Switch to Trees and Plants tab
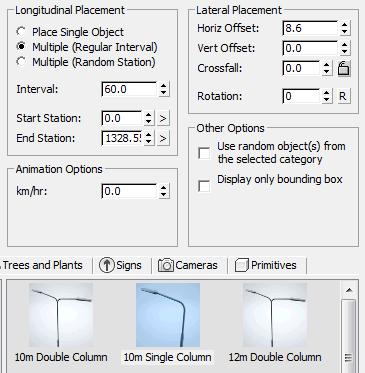Screen dimensions: 365x373 (x=45, y=265)
